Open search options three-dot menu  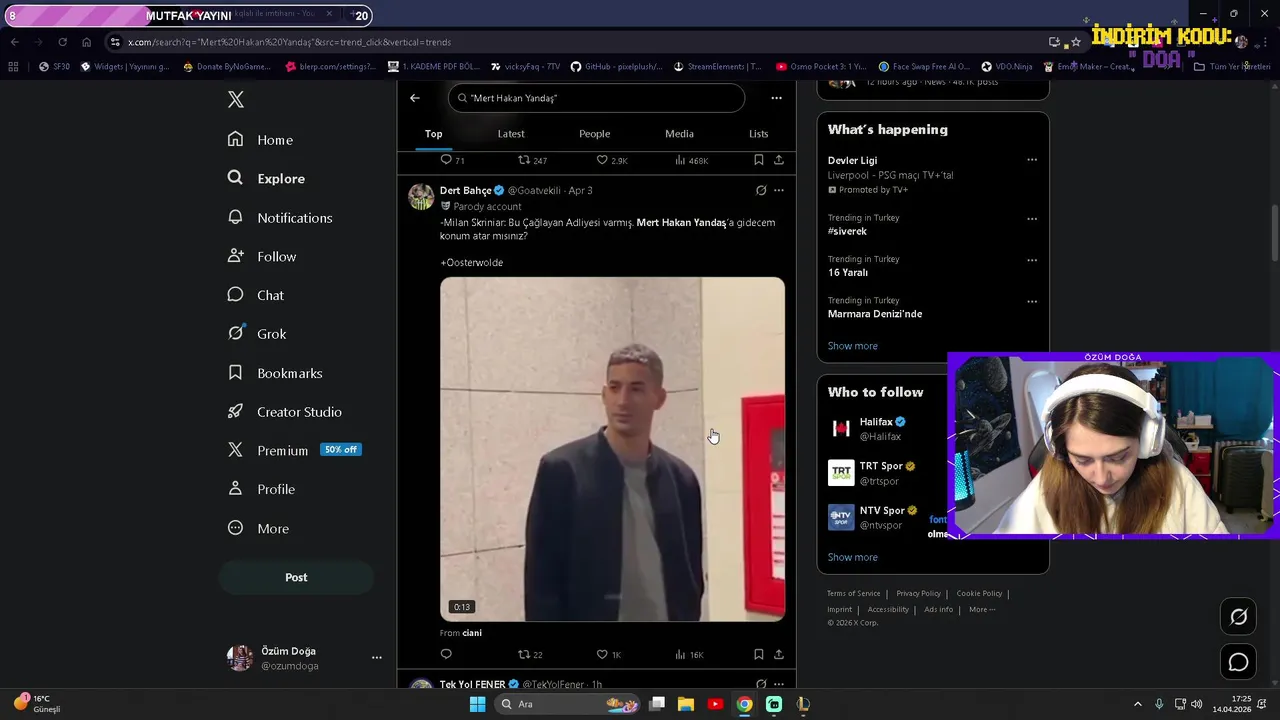coord(776,98)
